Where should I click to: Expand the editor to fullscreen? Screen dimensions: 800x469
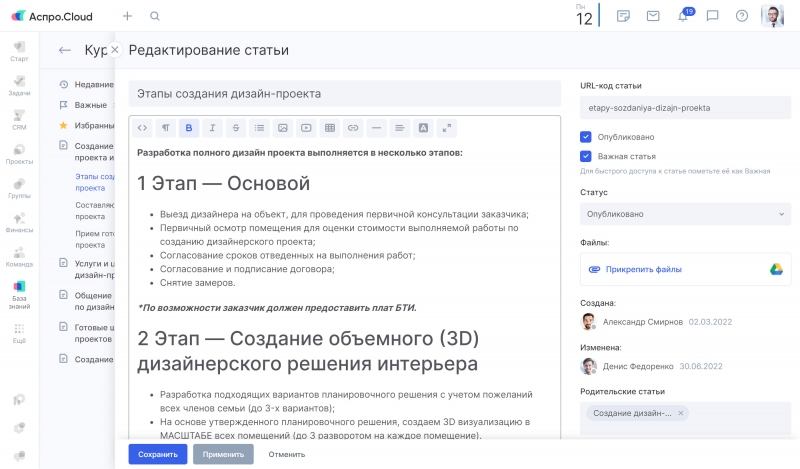(x=447, y=128)
